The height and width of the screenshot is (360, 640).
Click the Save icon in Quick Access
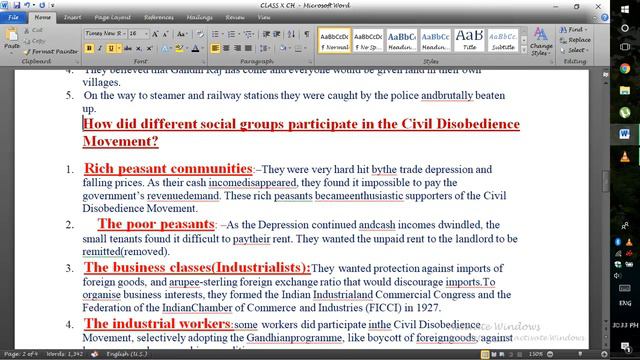click(x=17, y=5)
